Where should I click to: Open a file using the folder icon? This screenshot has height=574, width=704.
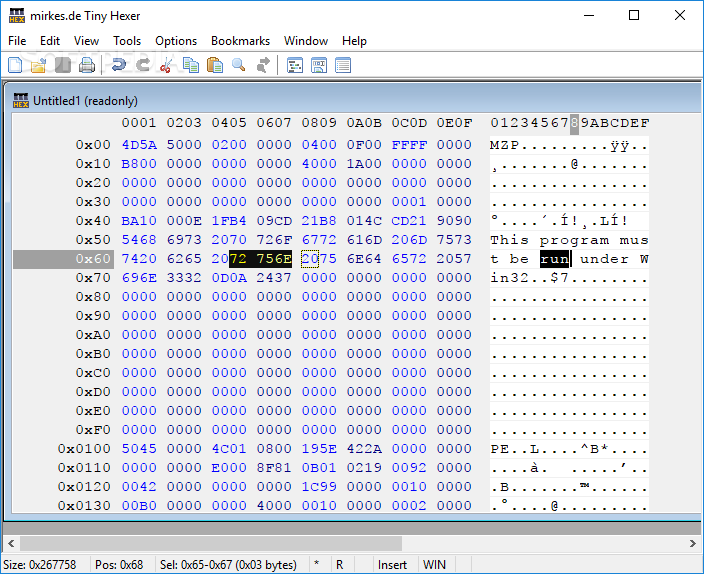[x=39, y=66]
